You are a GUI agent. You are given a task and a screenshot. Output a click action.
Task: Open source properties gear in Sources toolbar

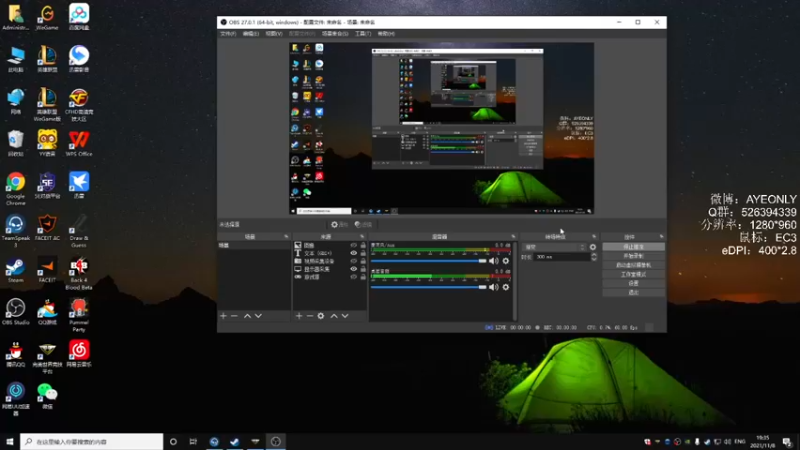pyautogui.click(x=321, y=316)
